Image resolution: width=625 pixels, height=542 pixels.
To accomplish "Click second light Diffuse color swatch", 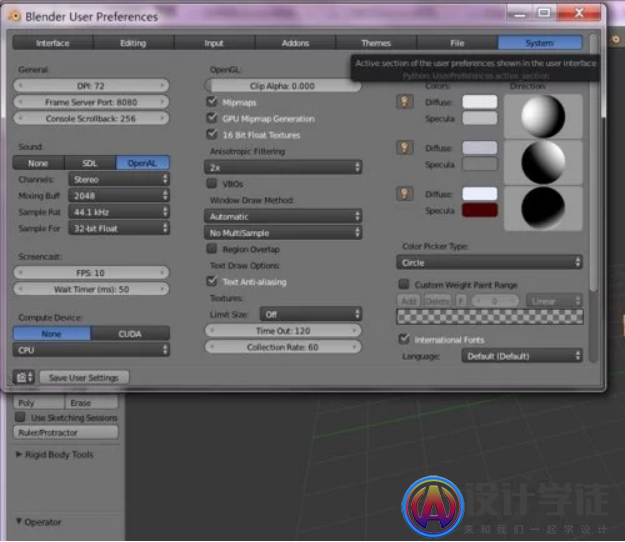I will point(480,148).
